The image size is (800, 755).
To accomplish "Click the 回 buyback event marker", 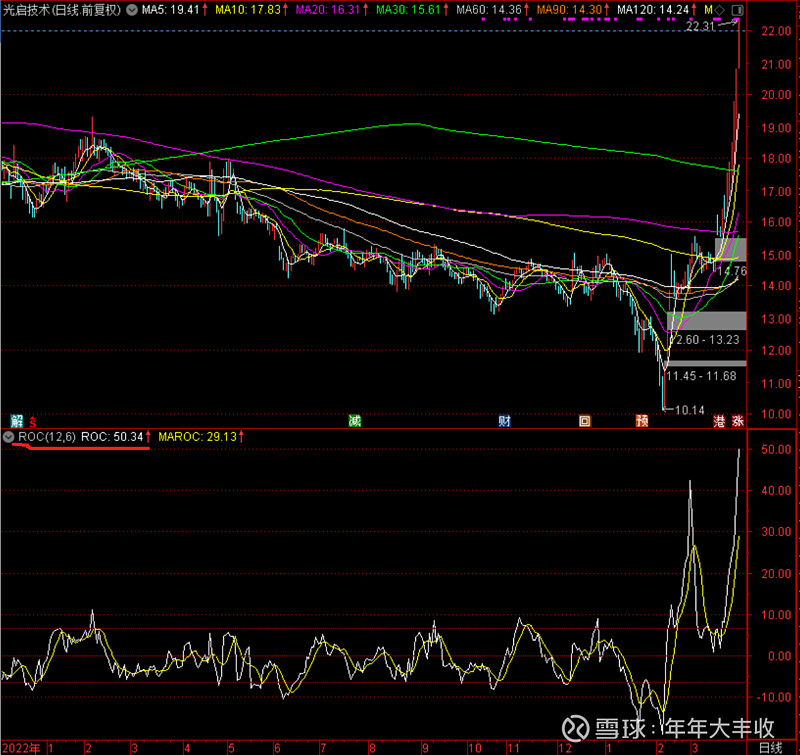I will (585, 421).
